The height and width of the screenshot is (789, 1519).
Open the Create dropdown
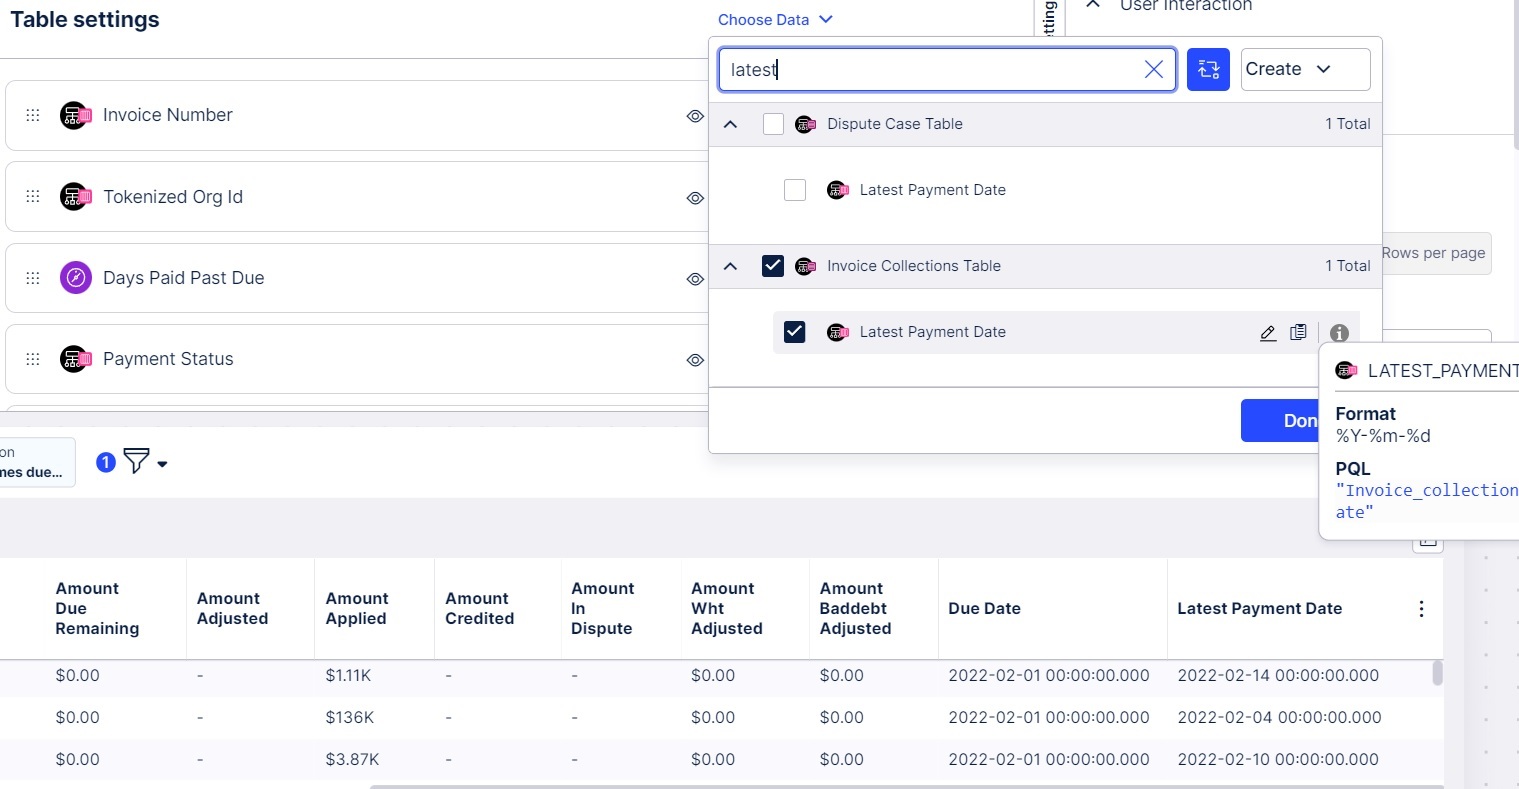click(1305, 69)
